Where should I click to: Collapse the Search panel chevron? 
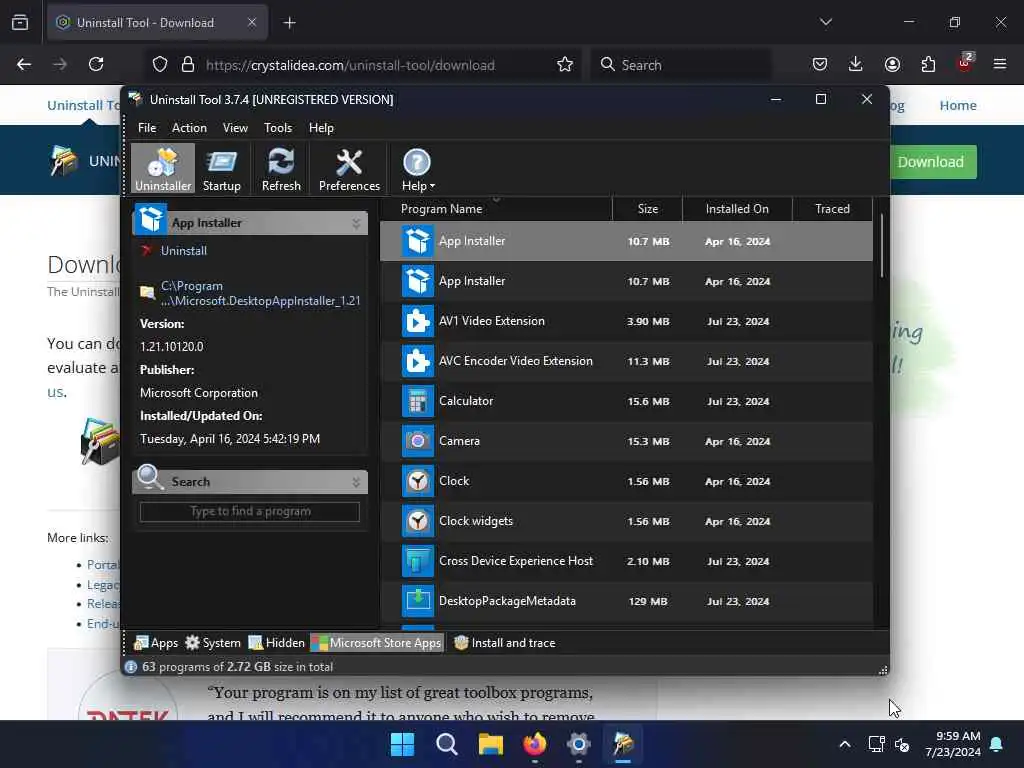pyautogui.click(x=356, y=482)
